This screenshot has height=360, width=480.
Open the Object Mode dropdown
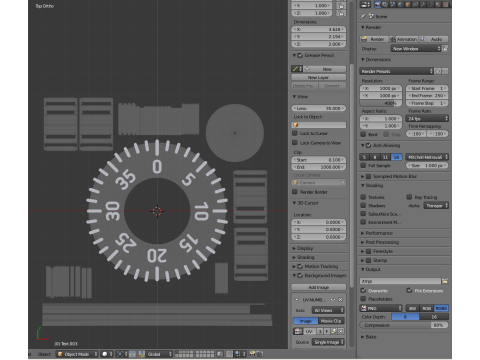[77, 354]
